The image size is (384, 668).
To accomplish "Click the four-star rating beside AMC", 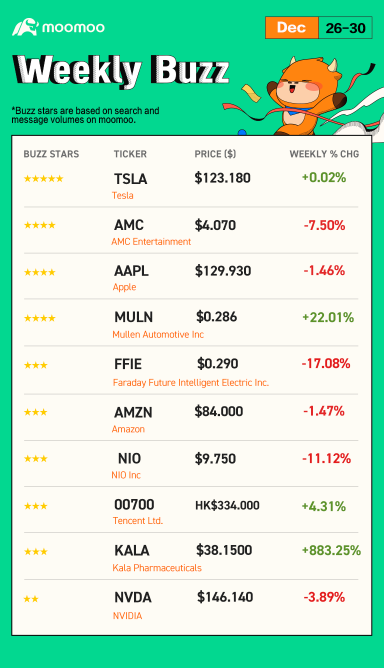I will tap(40, 225).
